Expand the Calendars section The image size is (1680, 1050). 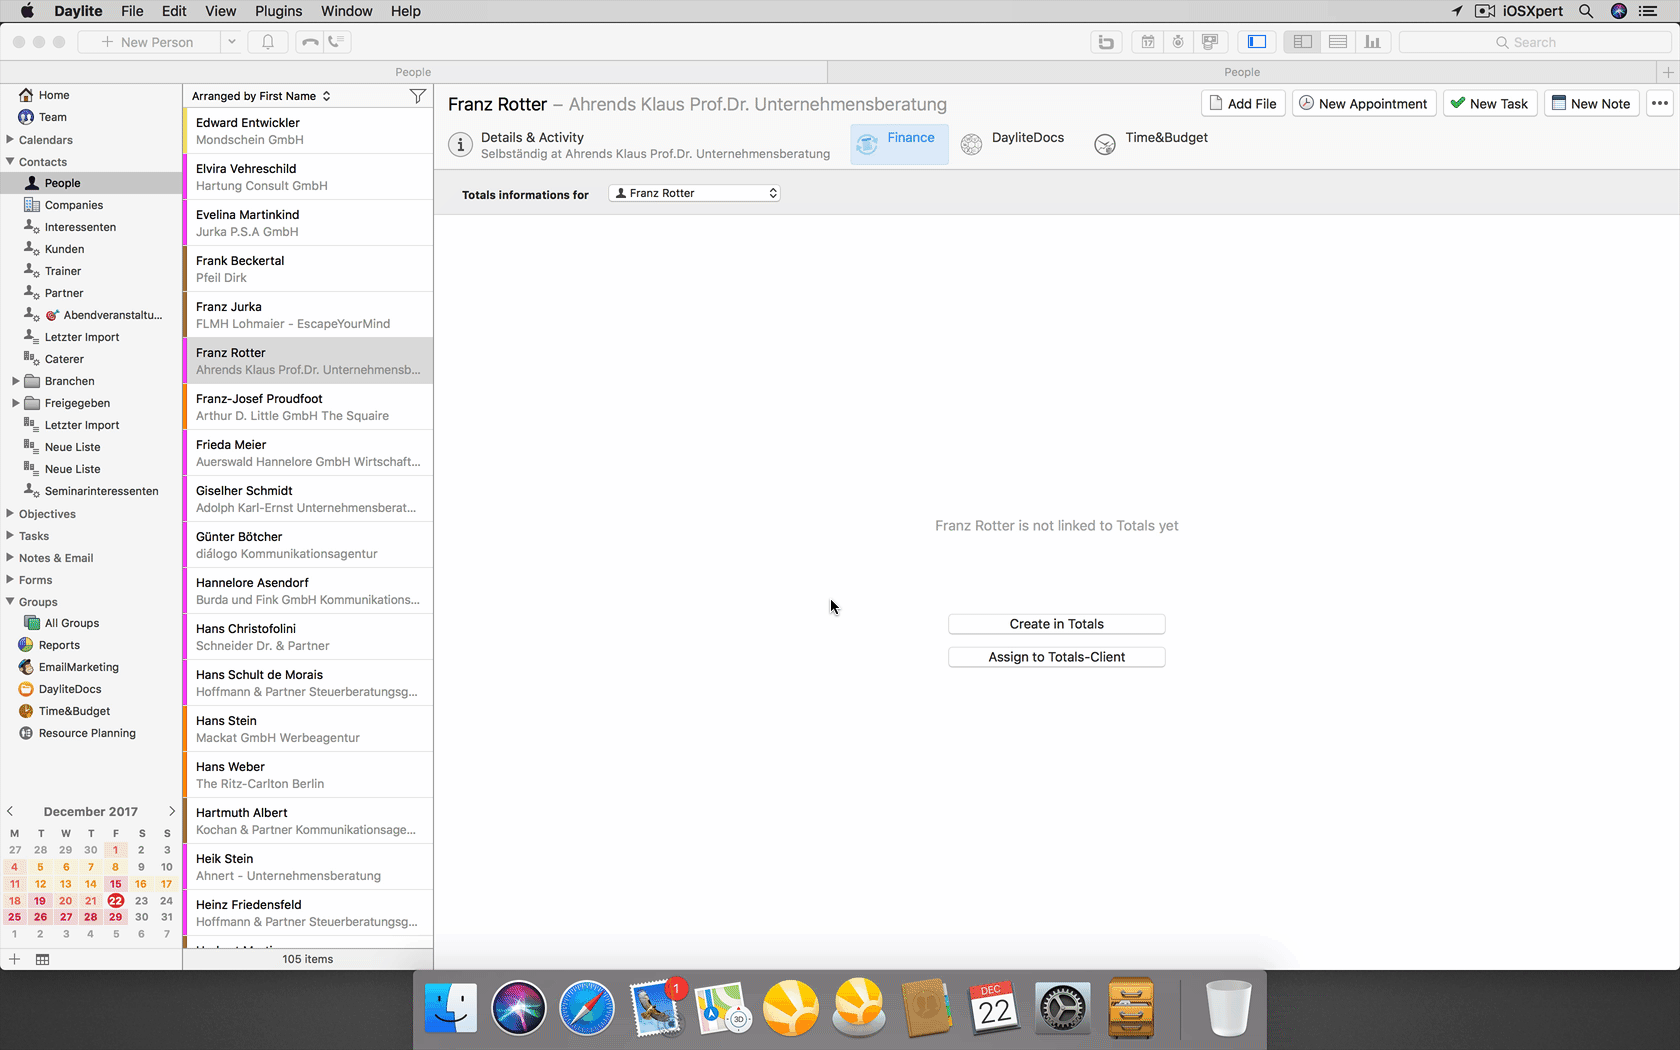coord(10,139)
